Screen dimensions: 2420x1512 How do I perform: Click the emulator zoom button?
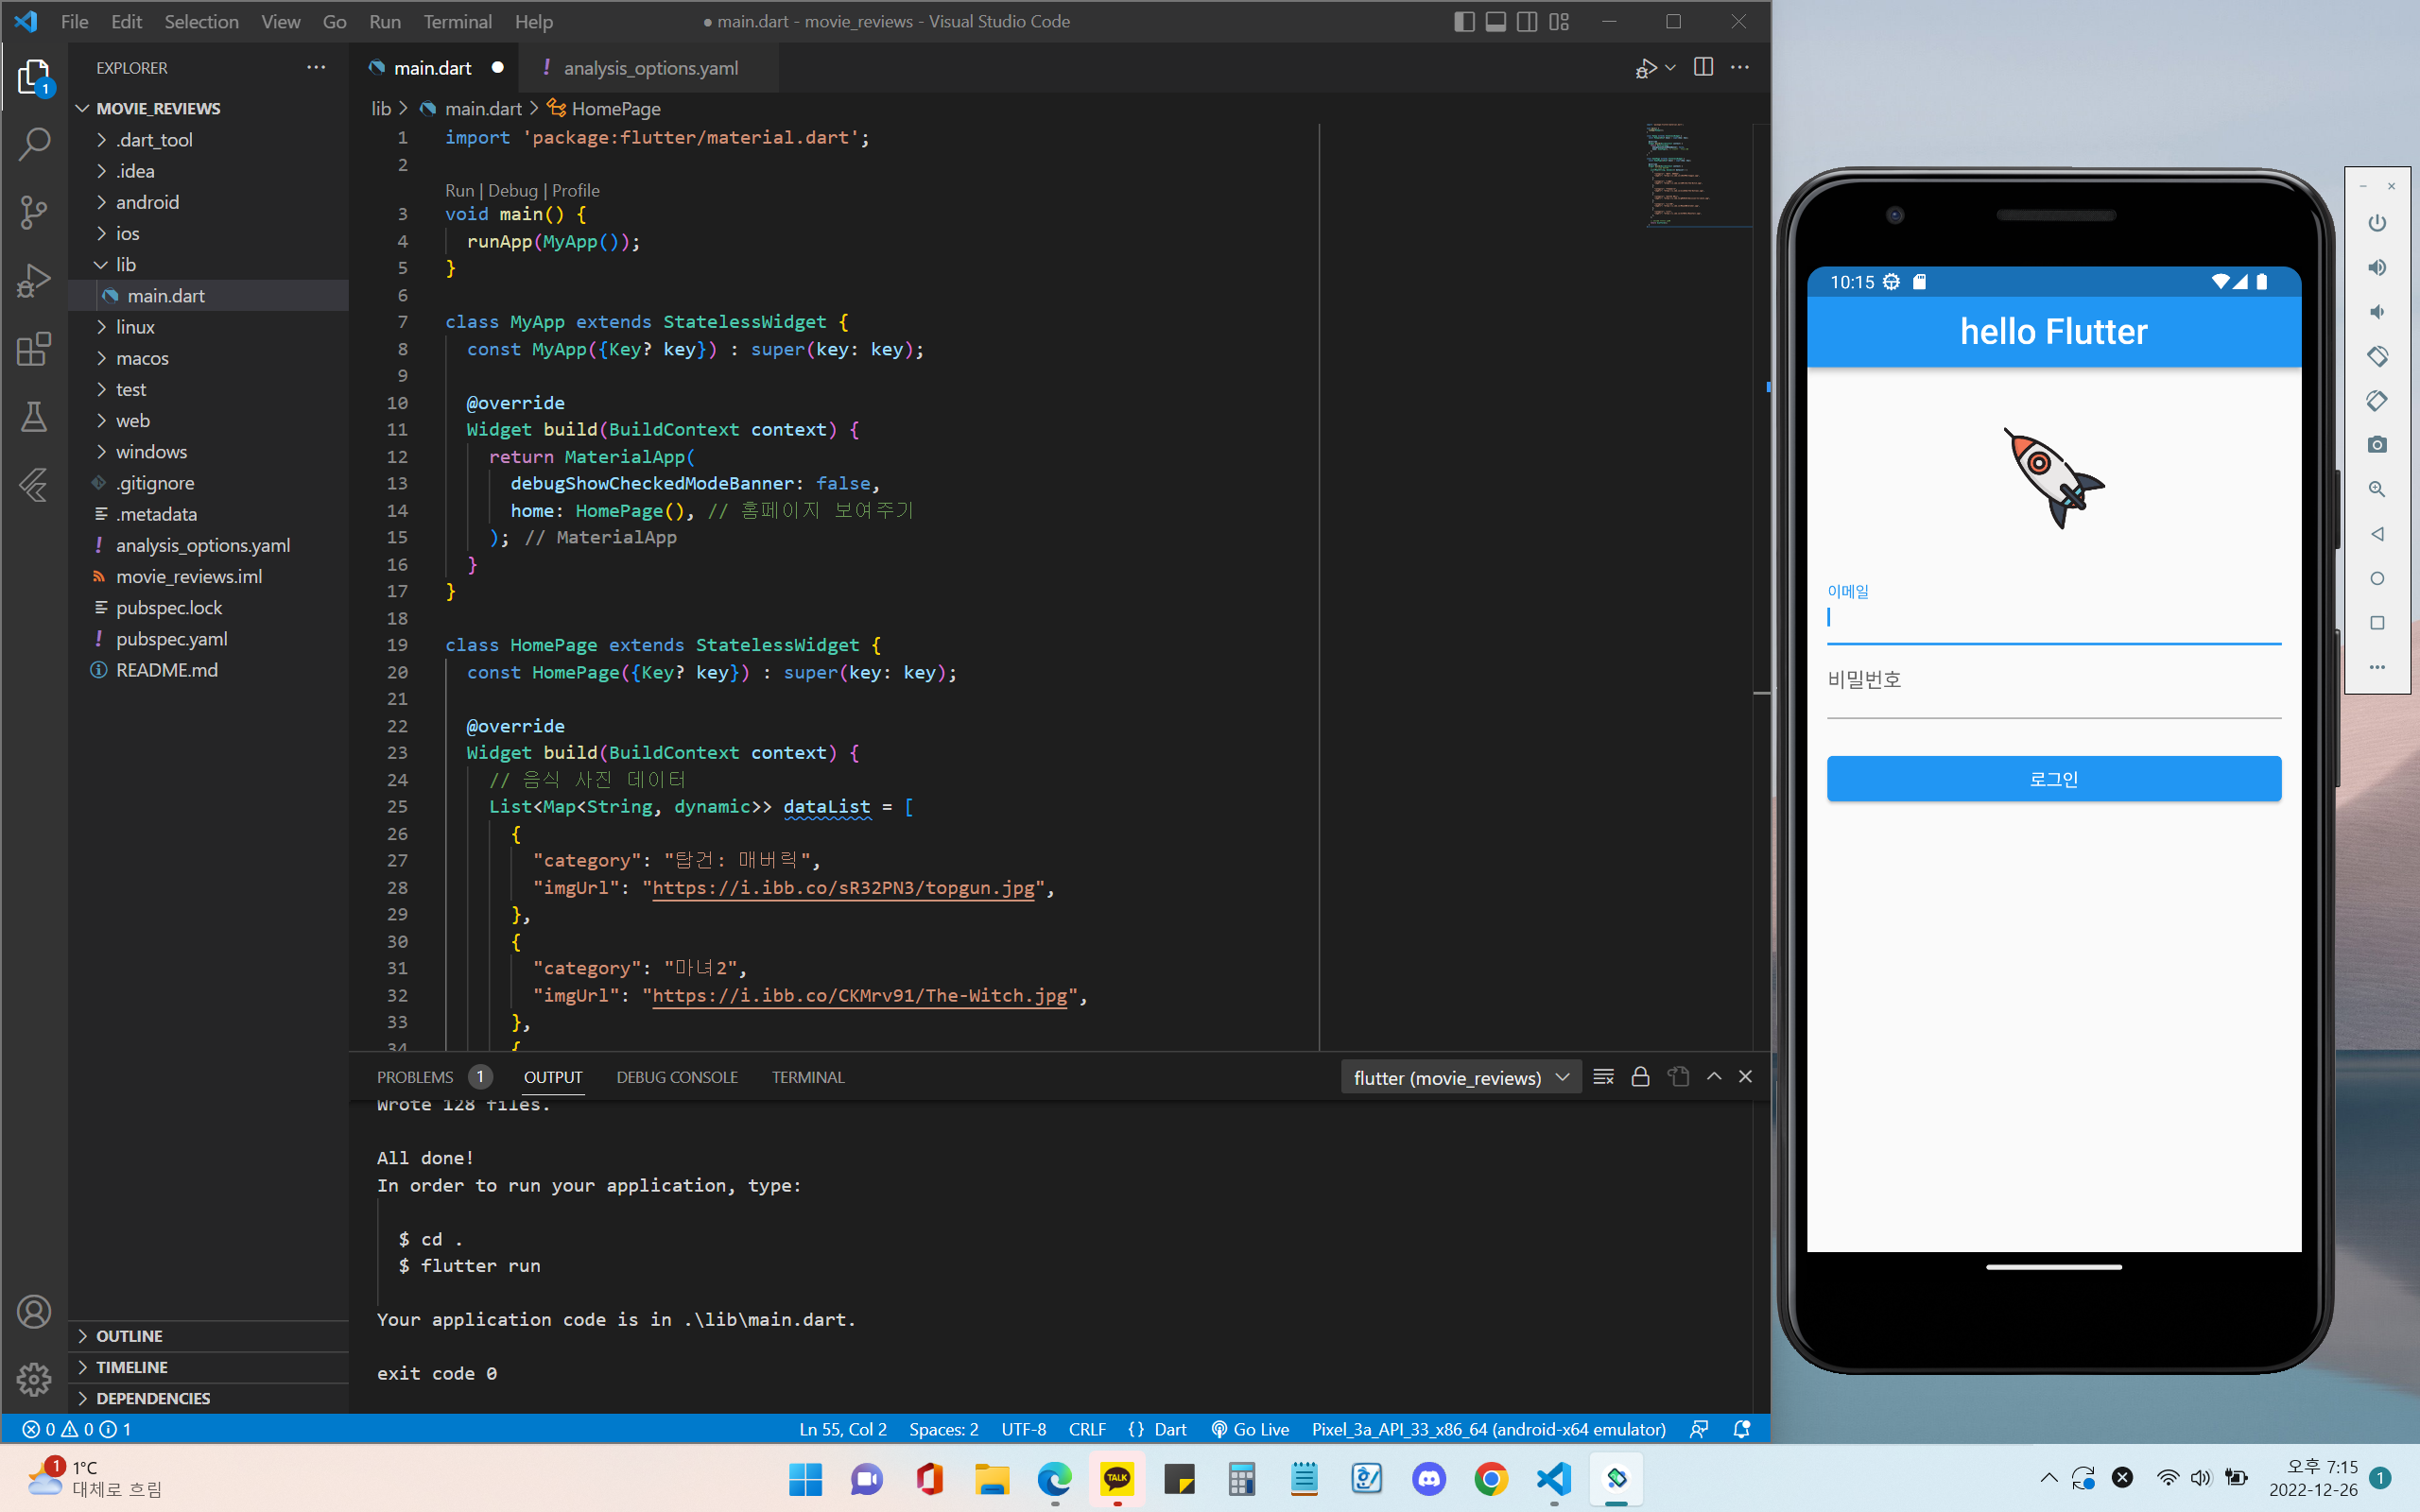pyautogui.click(x=2377, y=489)
